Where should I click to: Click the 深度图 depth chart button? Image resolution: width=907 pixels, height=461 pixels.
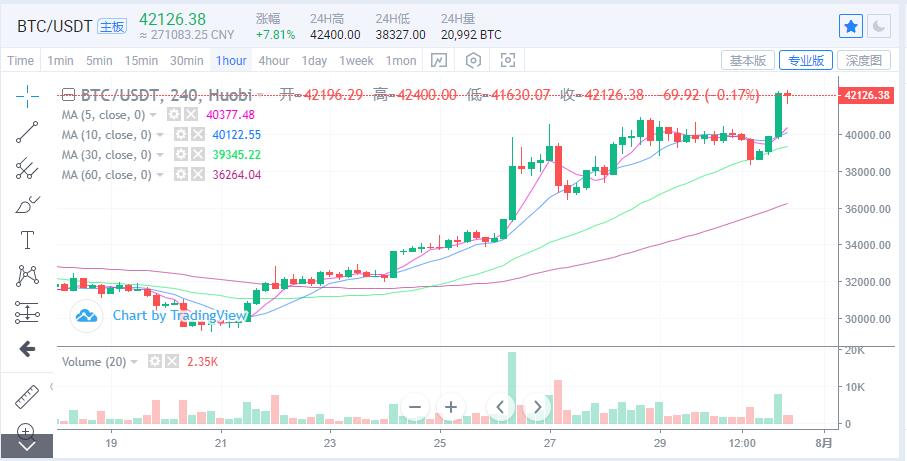pos(863,61)
